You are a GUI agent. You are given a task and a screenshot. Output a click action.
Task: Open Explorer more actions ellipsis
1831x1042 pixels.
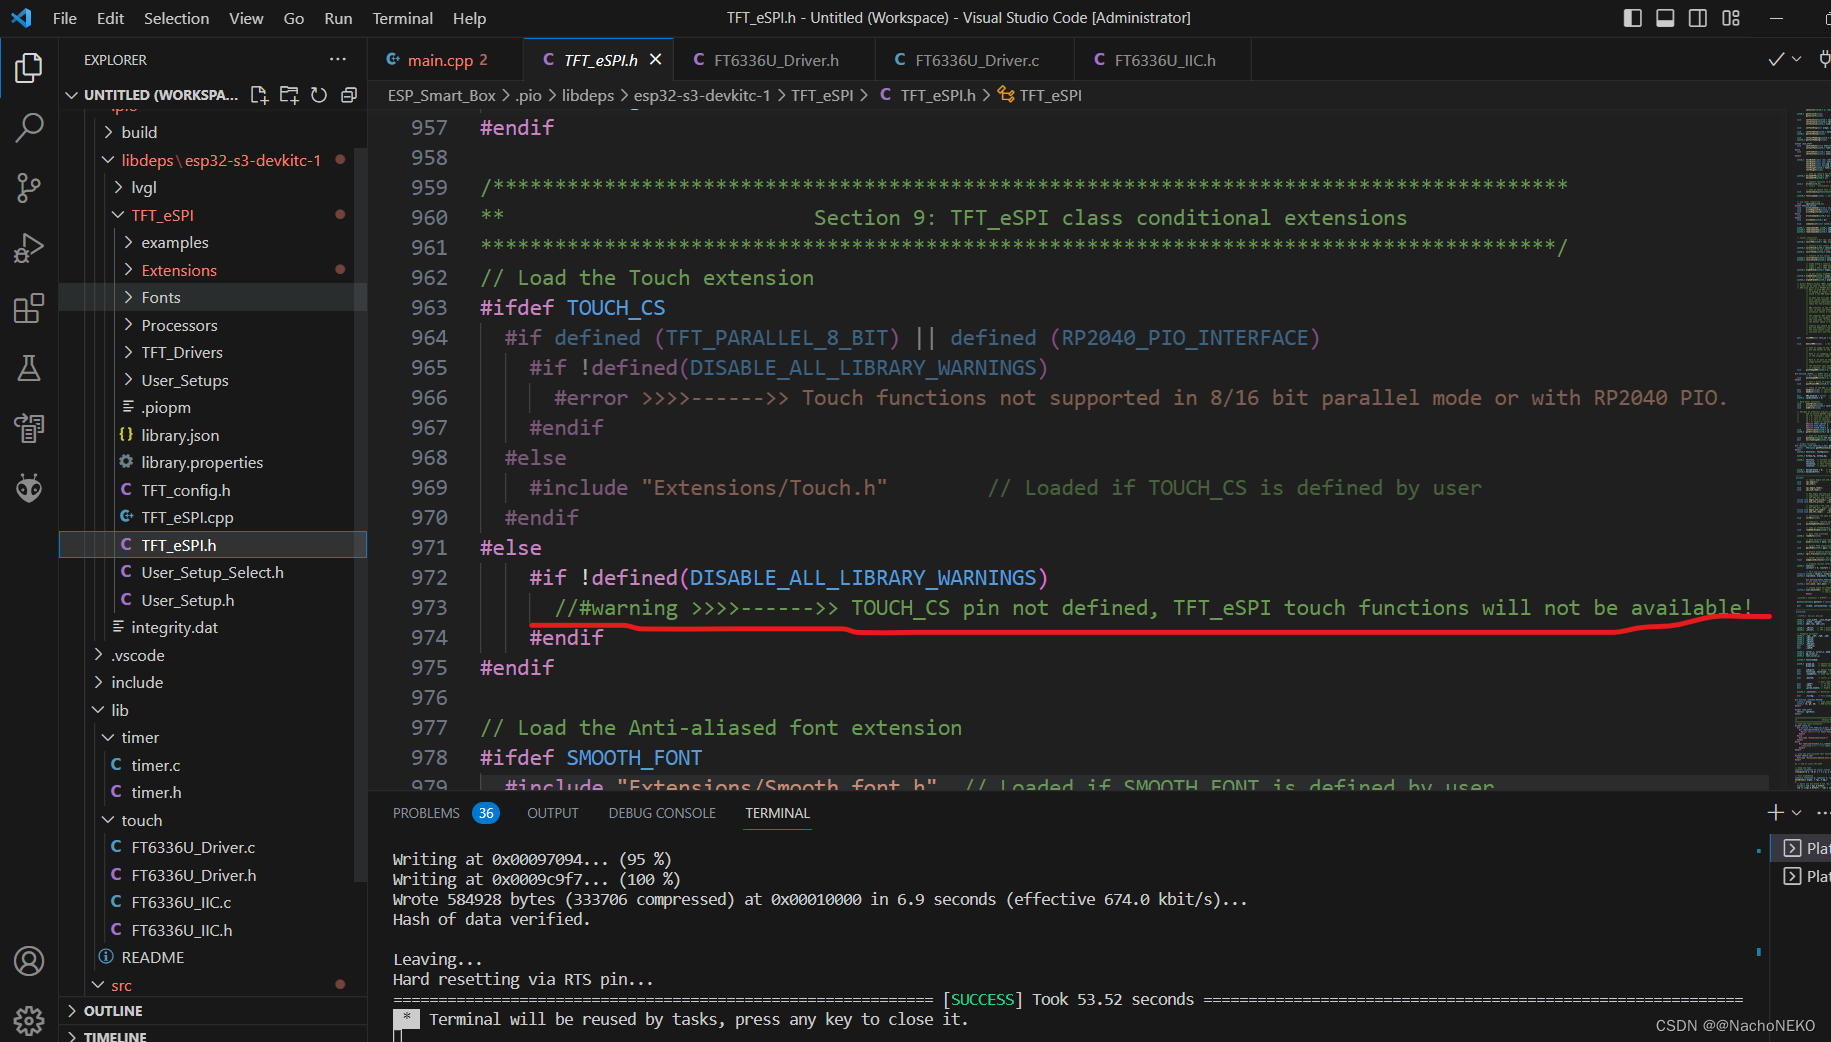pyautogui.click(x=338, y=60)
